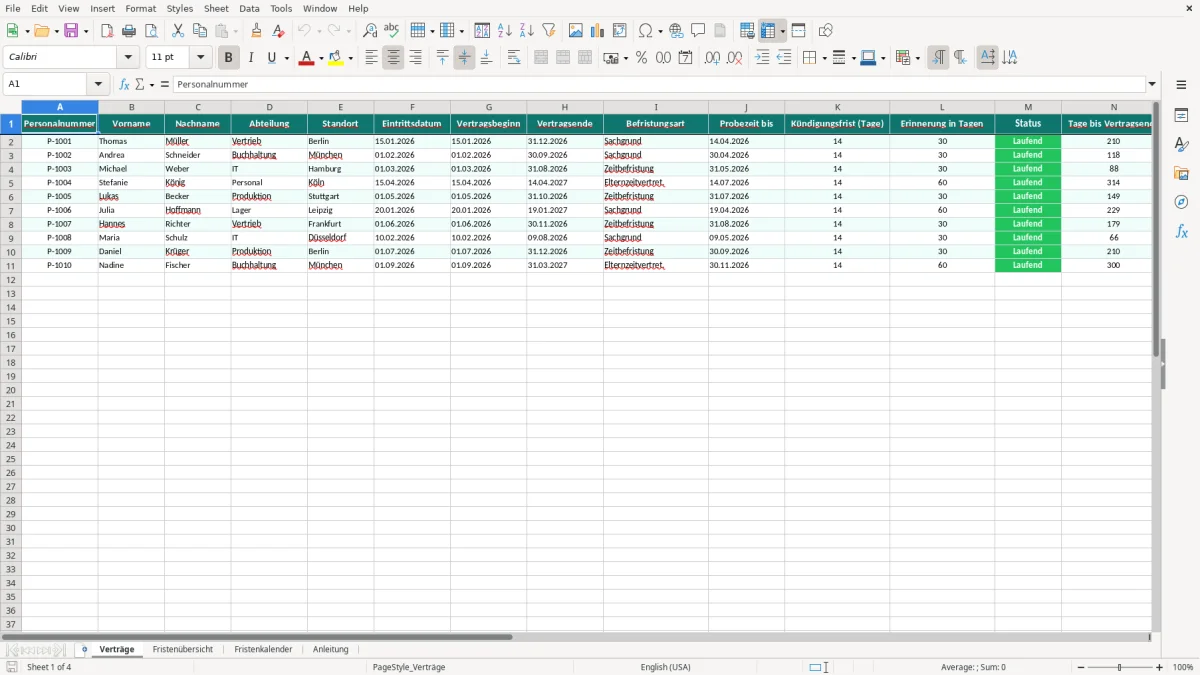Open the Function Wizard fx icon
The width and height of the screenshot is (1200, 675).
point(124,84)
